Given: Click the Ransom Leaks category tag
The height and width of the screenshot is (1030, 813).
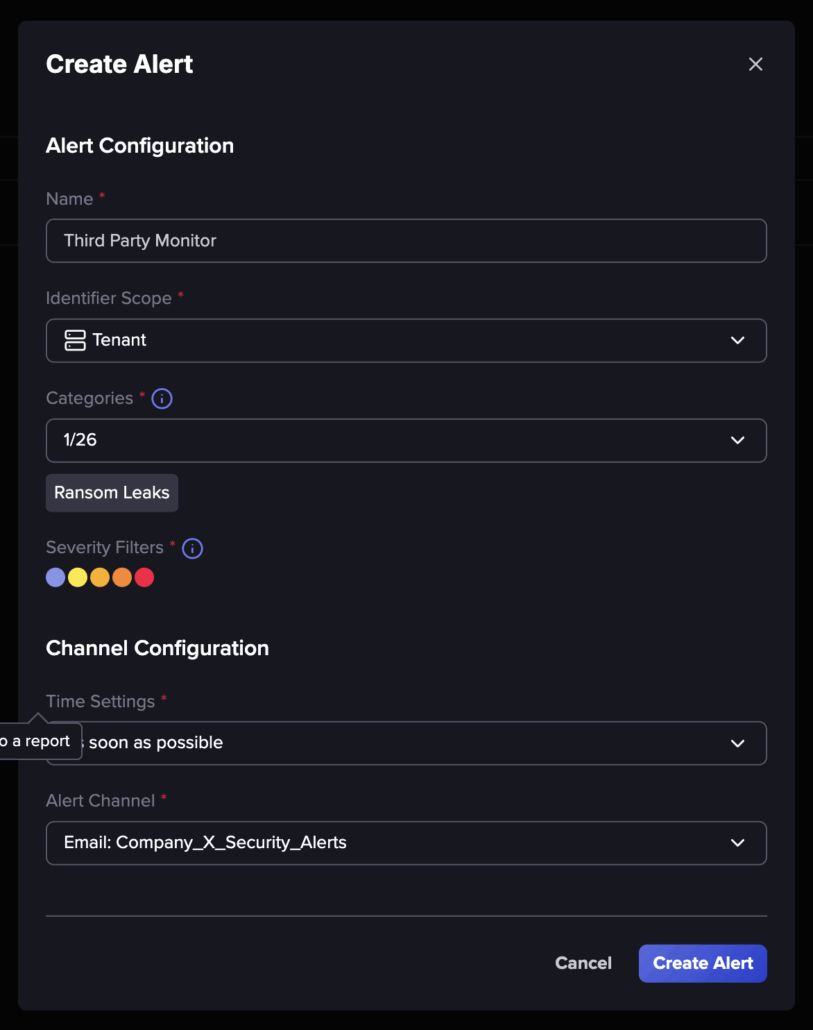Looking at the screenshot, I should 112,492.
